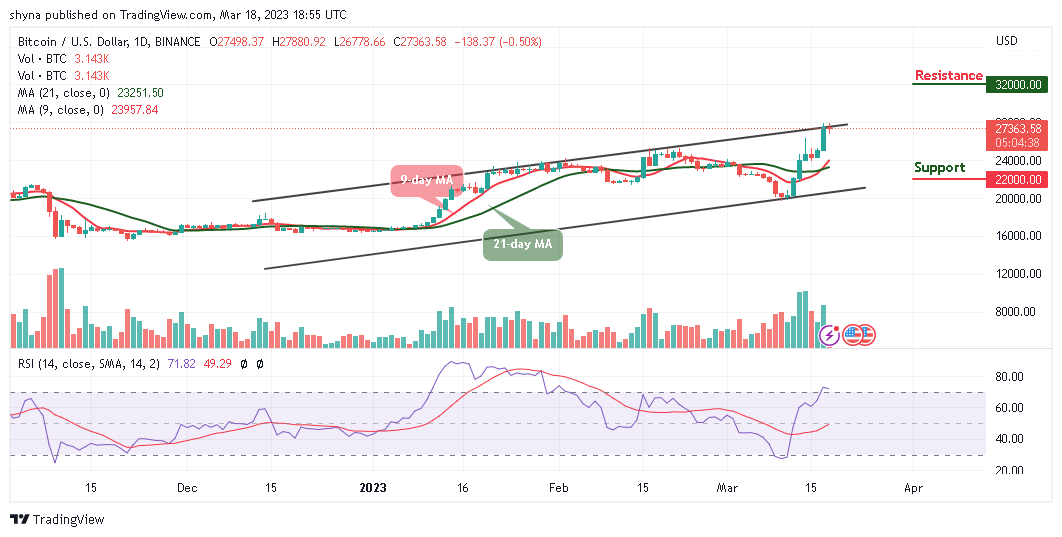Click the purple lightning event icon
This screenshot has height=537, width=1062.
[x=829, y=335]
